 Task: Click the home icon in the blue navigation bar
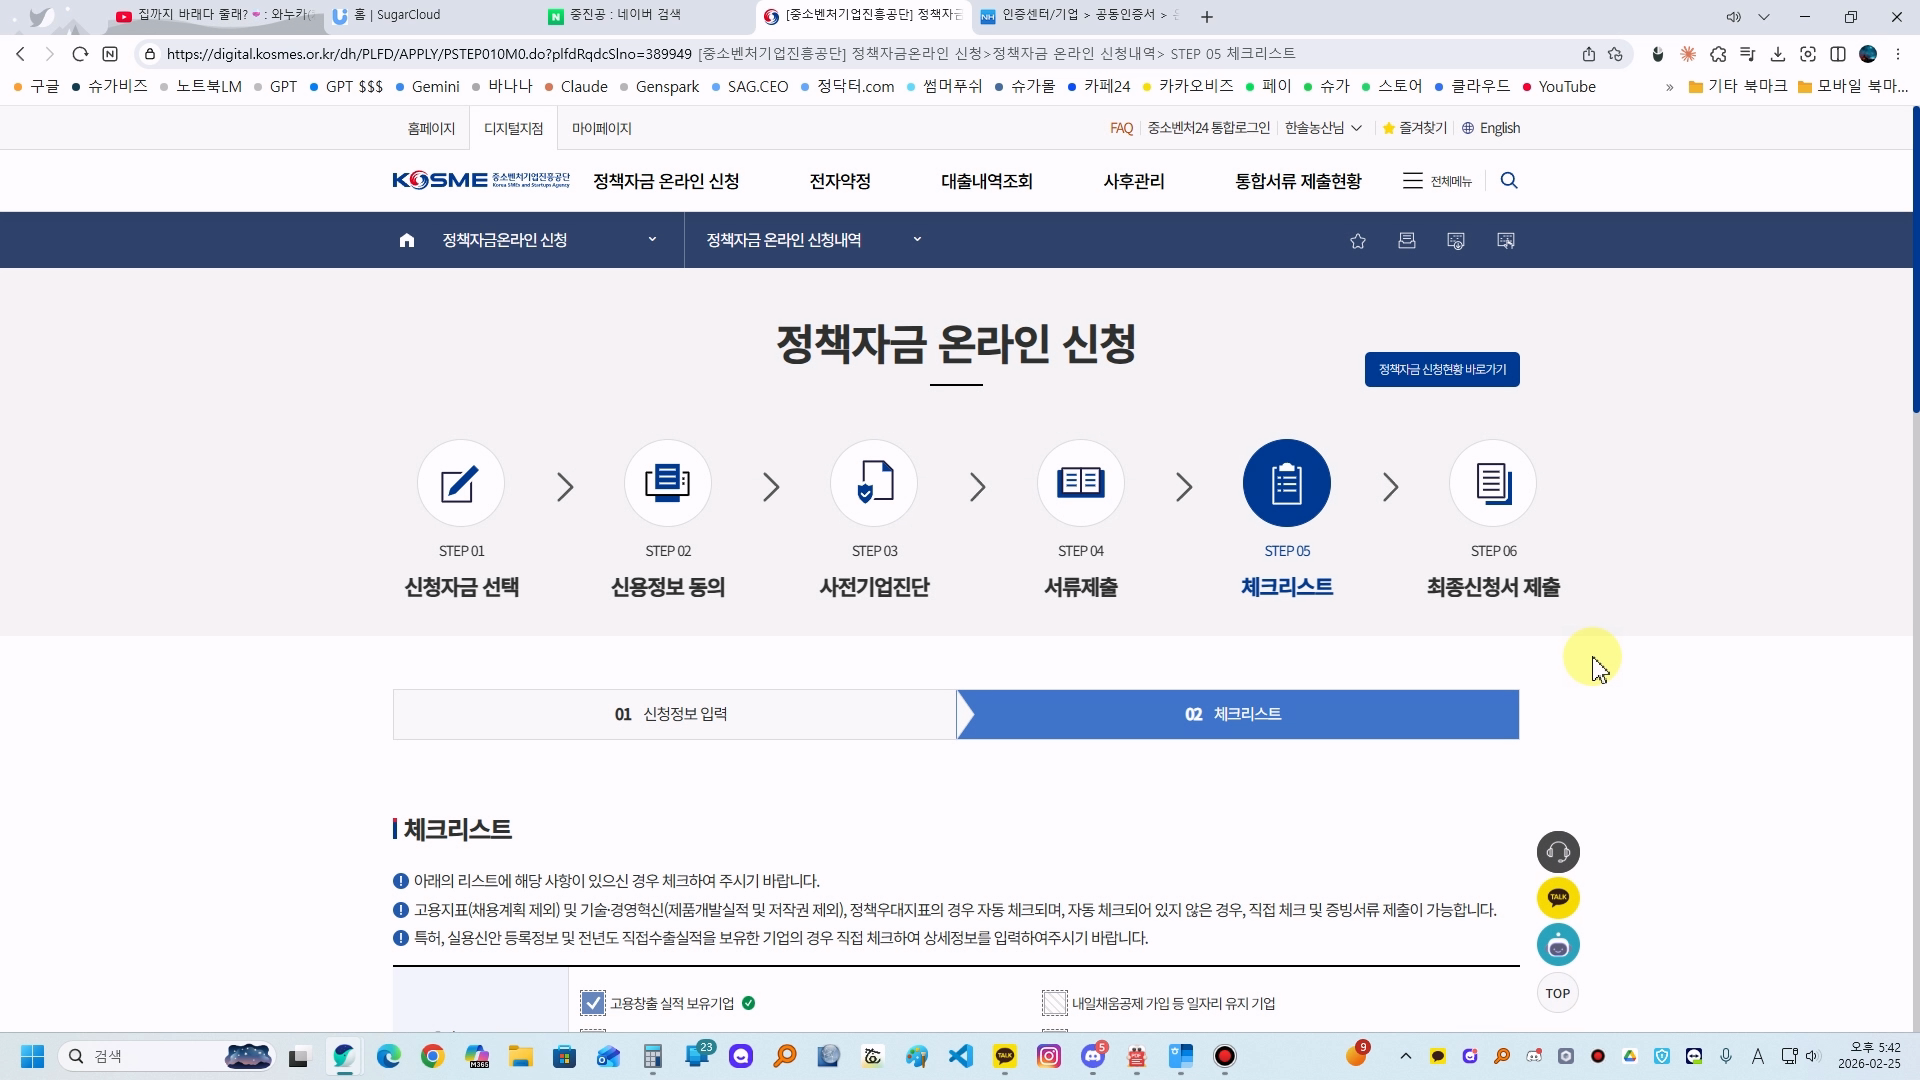pyautogui.click(x=406, y=240)
